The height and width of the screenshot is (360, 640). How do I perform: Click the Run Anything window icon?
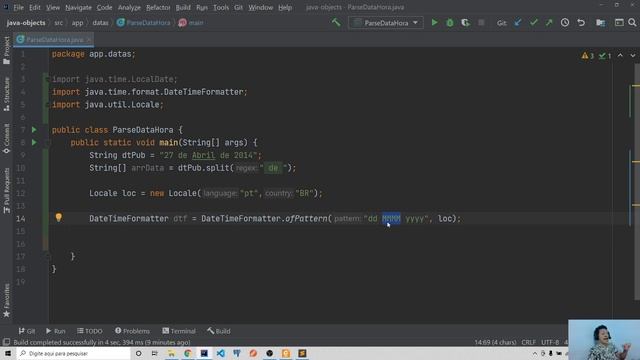pyautogui.click(x=619, y=23)
